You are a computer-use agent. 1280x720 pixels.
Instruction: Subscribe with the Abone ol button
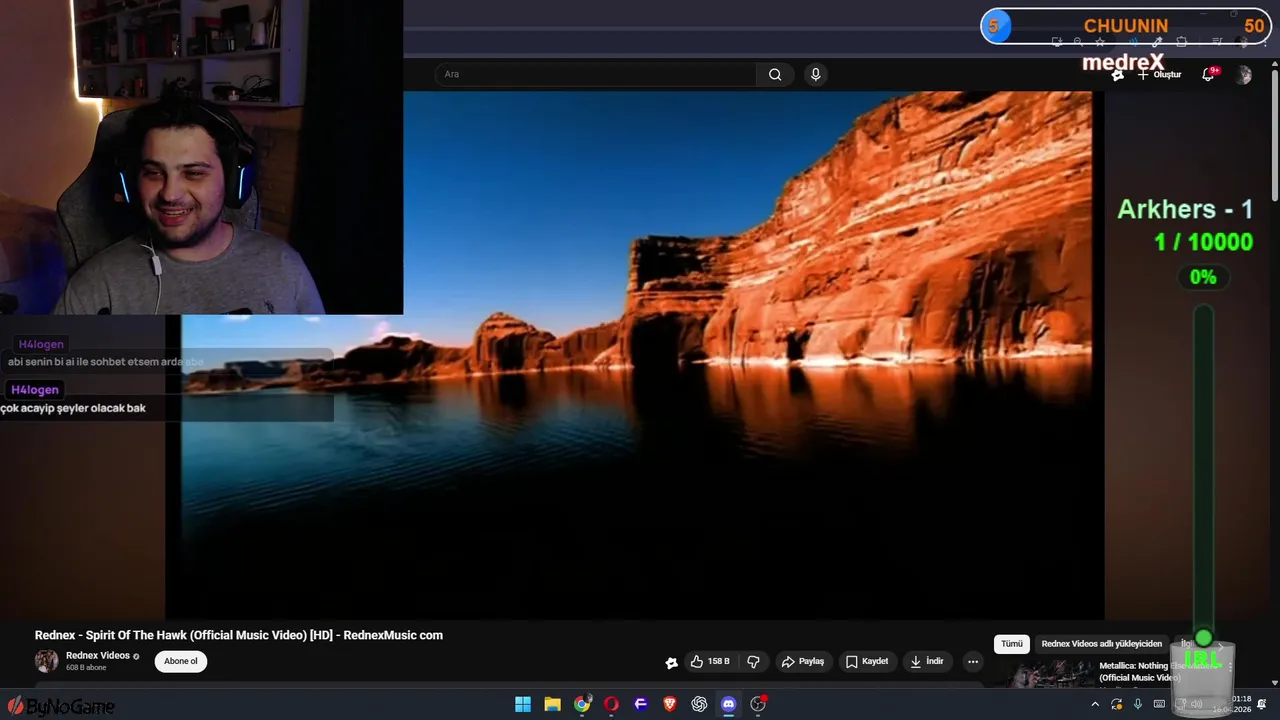coord(181,661)
